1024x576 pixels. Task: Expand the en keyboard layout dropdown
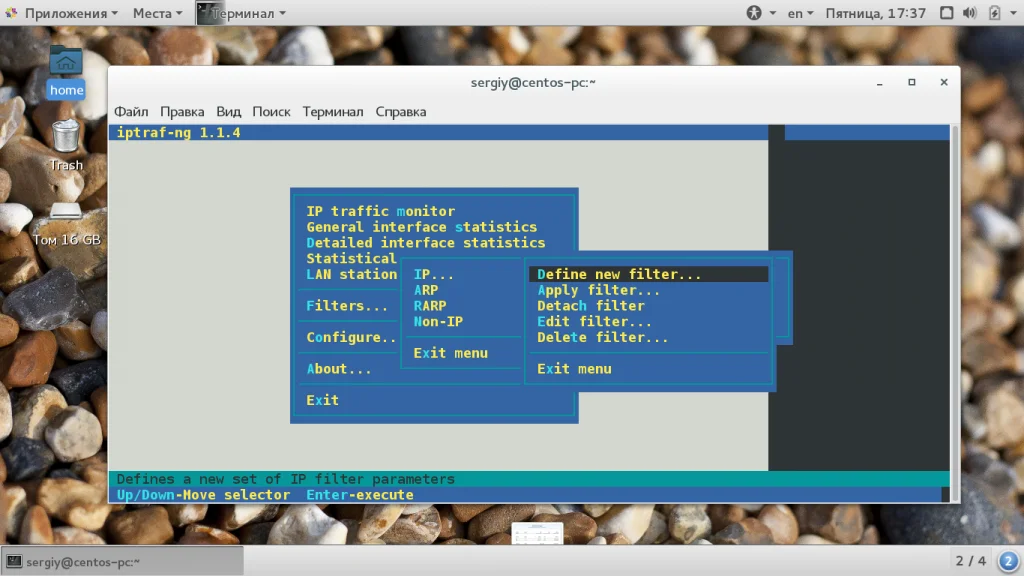point(800,13)
